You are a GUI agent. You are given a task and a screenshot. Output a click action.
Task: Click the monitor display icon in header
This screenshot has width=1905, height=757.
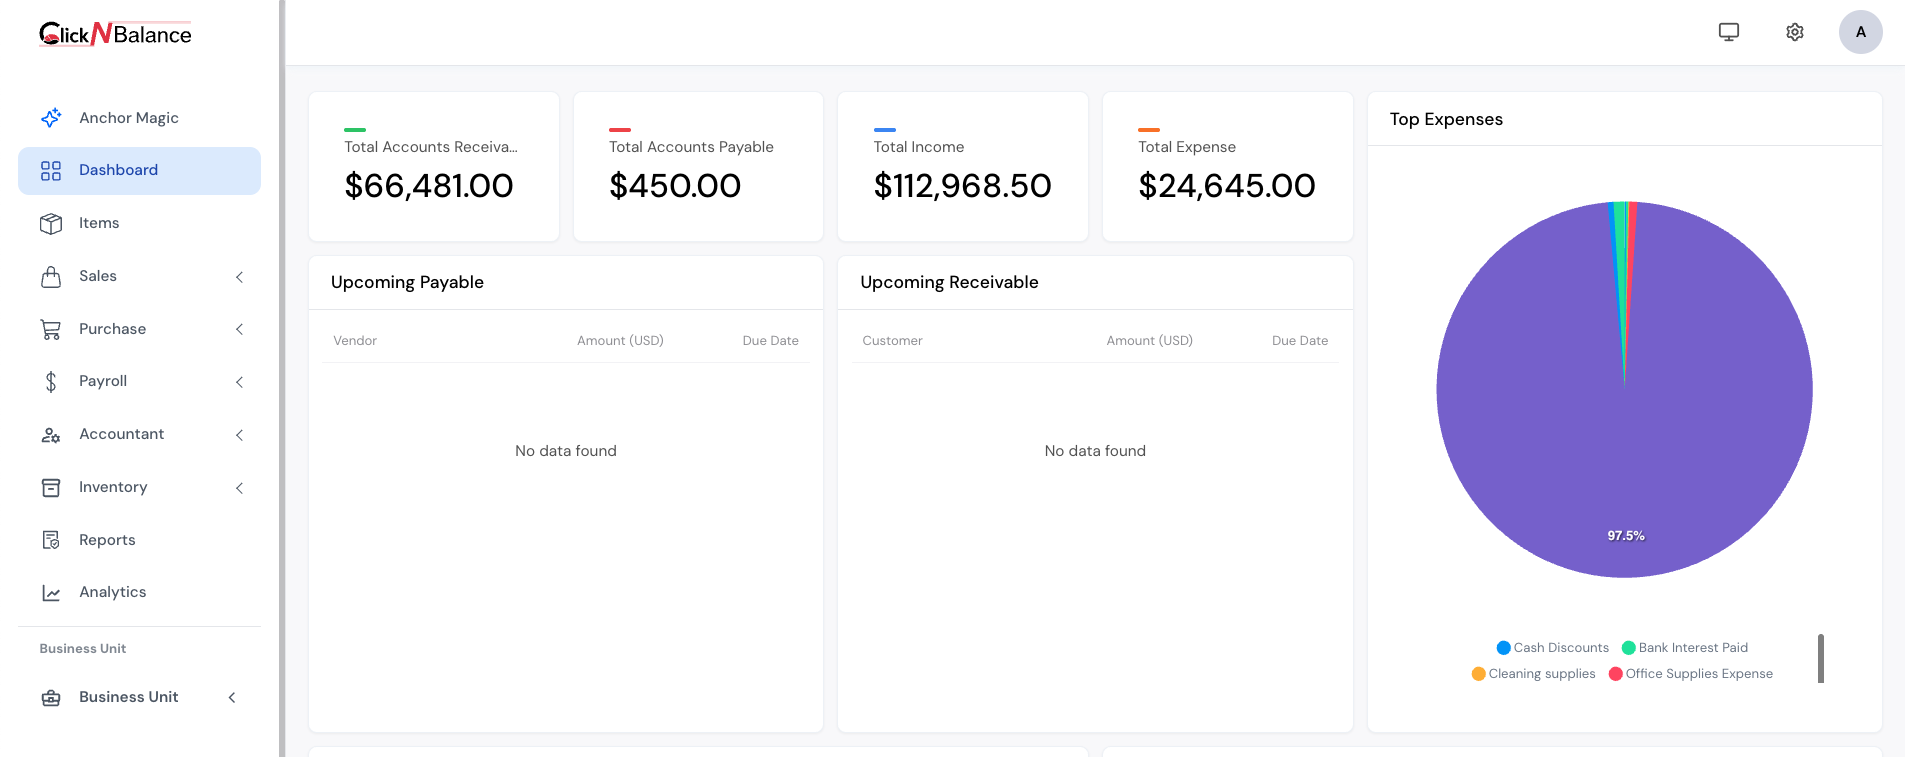[1729, 32]
